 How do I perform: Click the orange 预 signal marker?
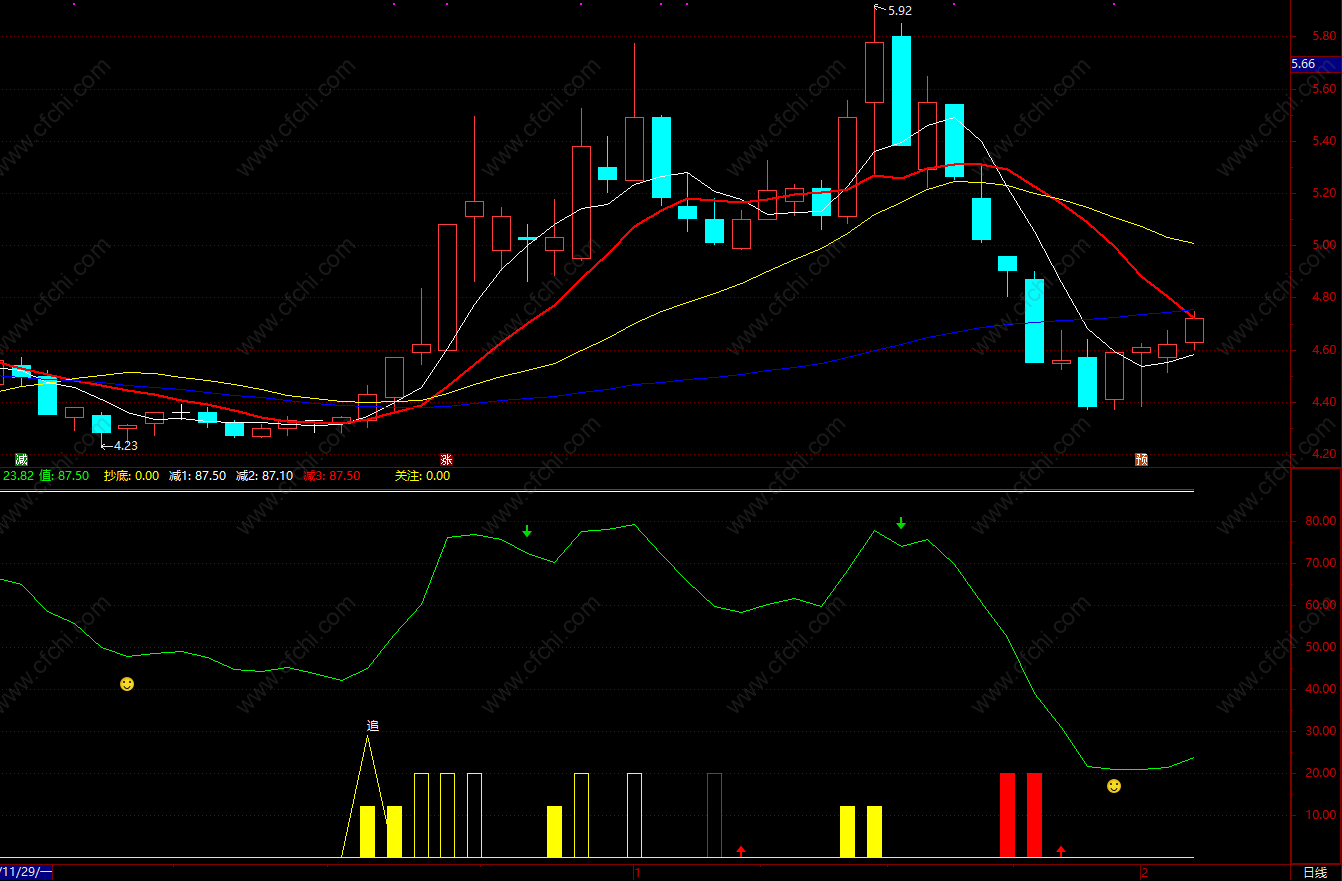pos(1141,460)
